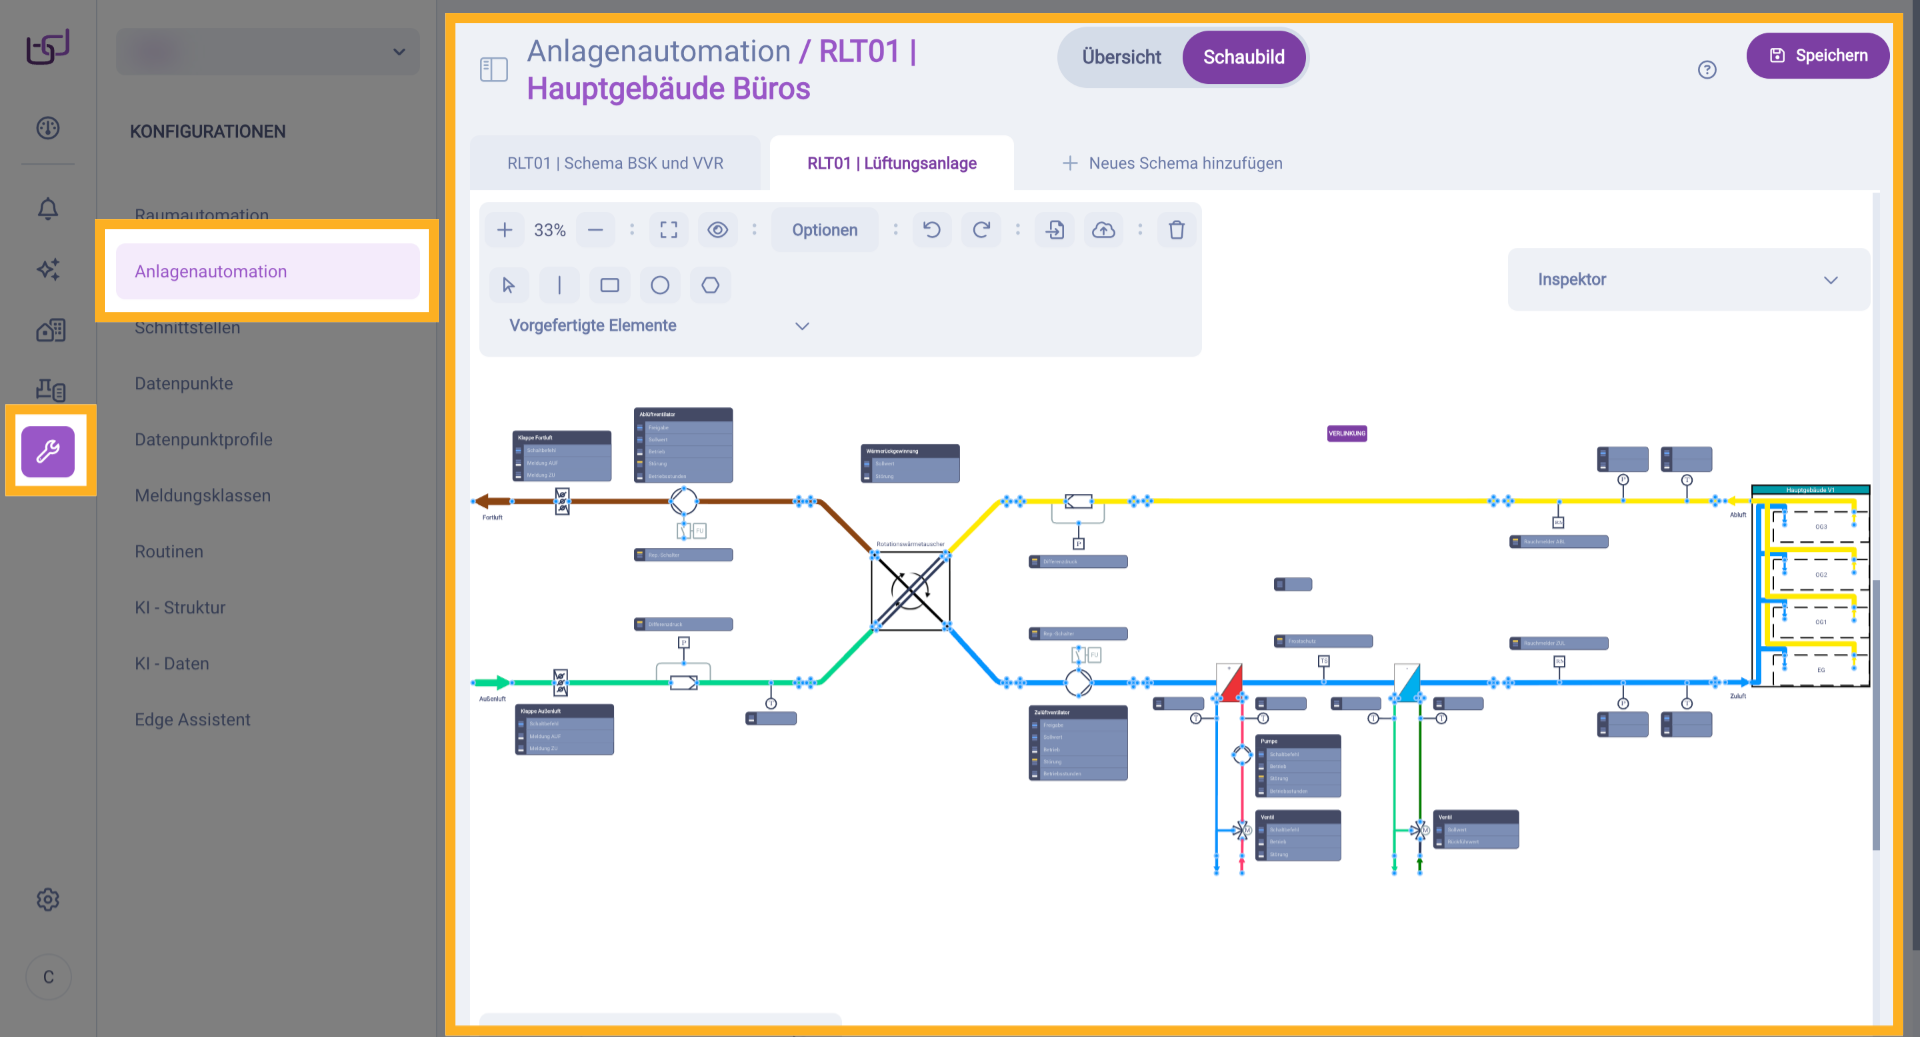The height and width of the screenshot is (1037, 1920).
Task: Open notifications via the bell icon
Action: (x=47, y=209)
